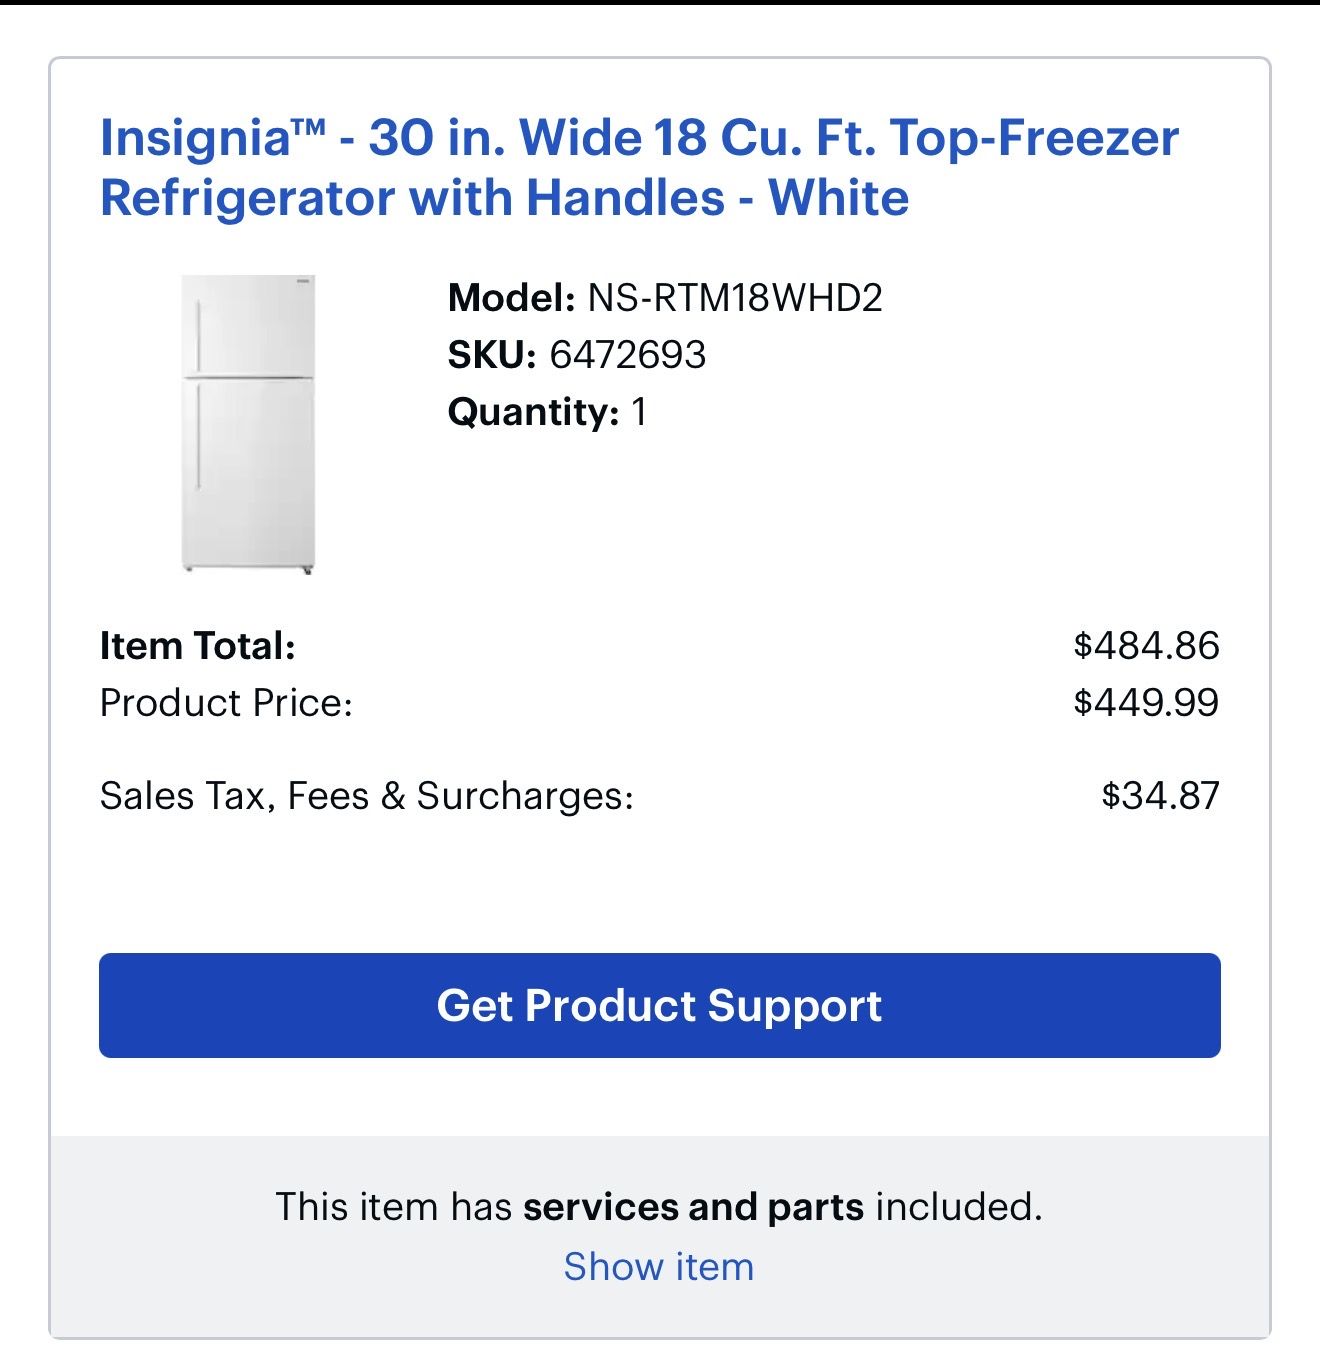The width and height of the screenshot is (1320, 1358).
Task: Click the Quantity: 1 line
Action: (548, 412)
